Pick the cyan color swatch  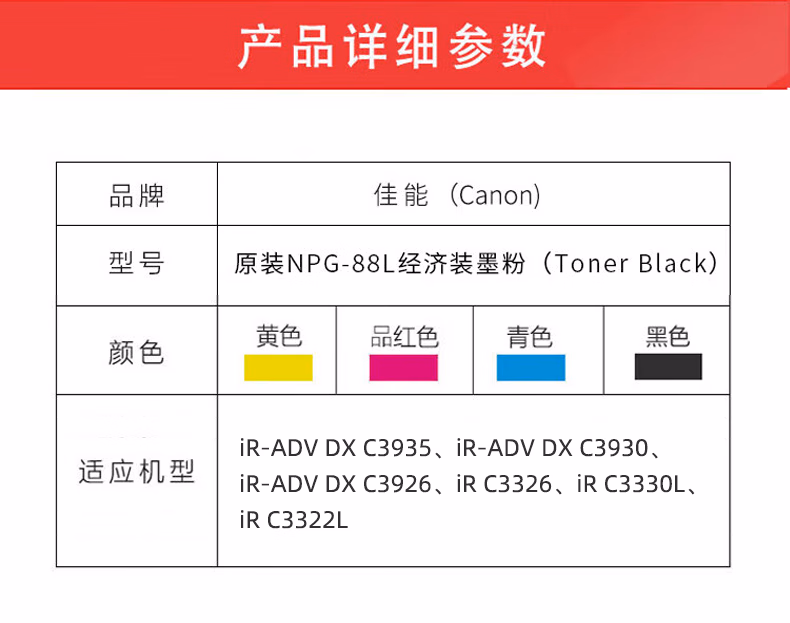(x=531, y=367)
